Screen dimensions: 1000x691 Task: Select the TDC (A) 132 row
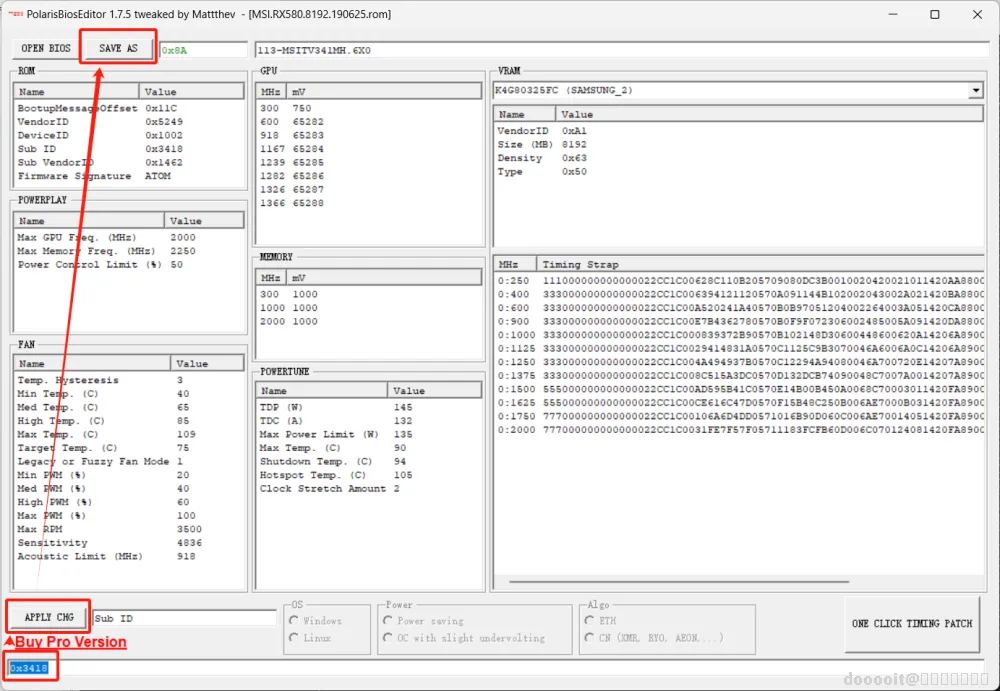tap(369, 420)
